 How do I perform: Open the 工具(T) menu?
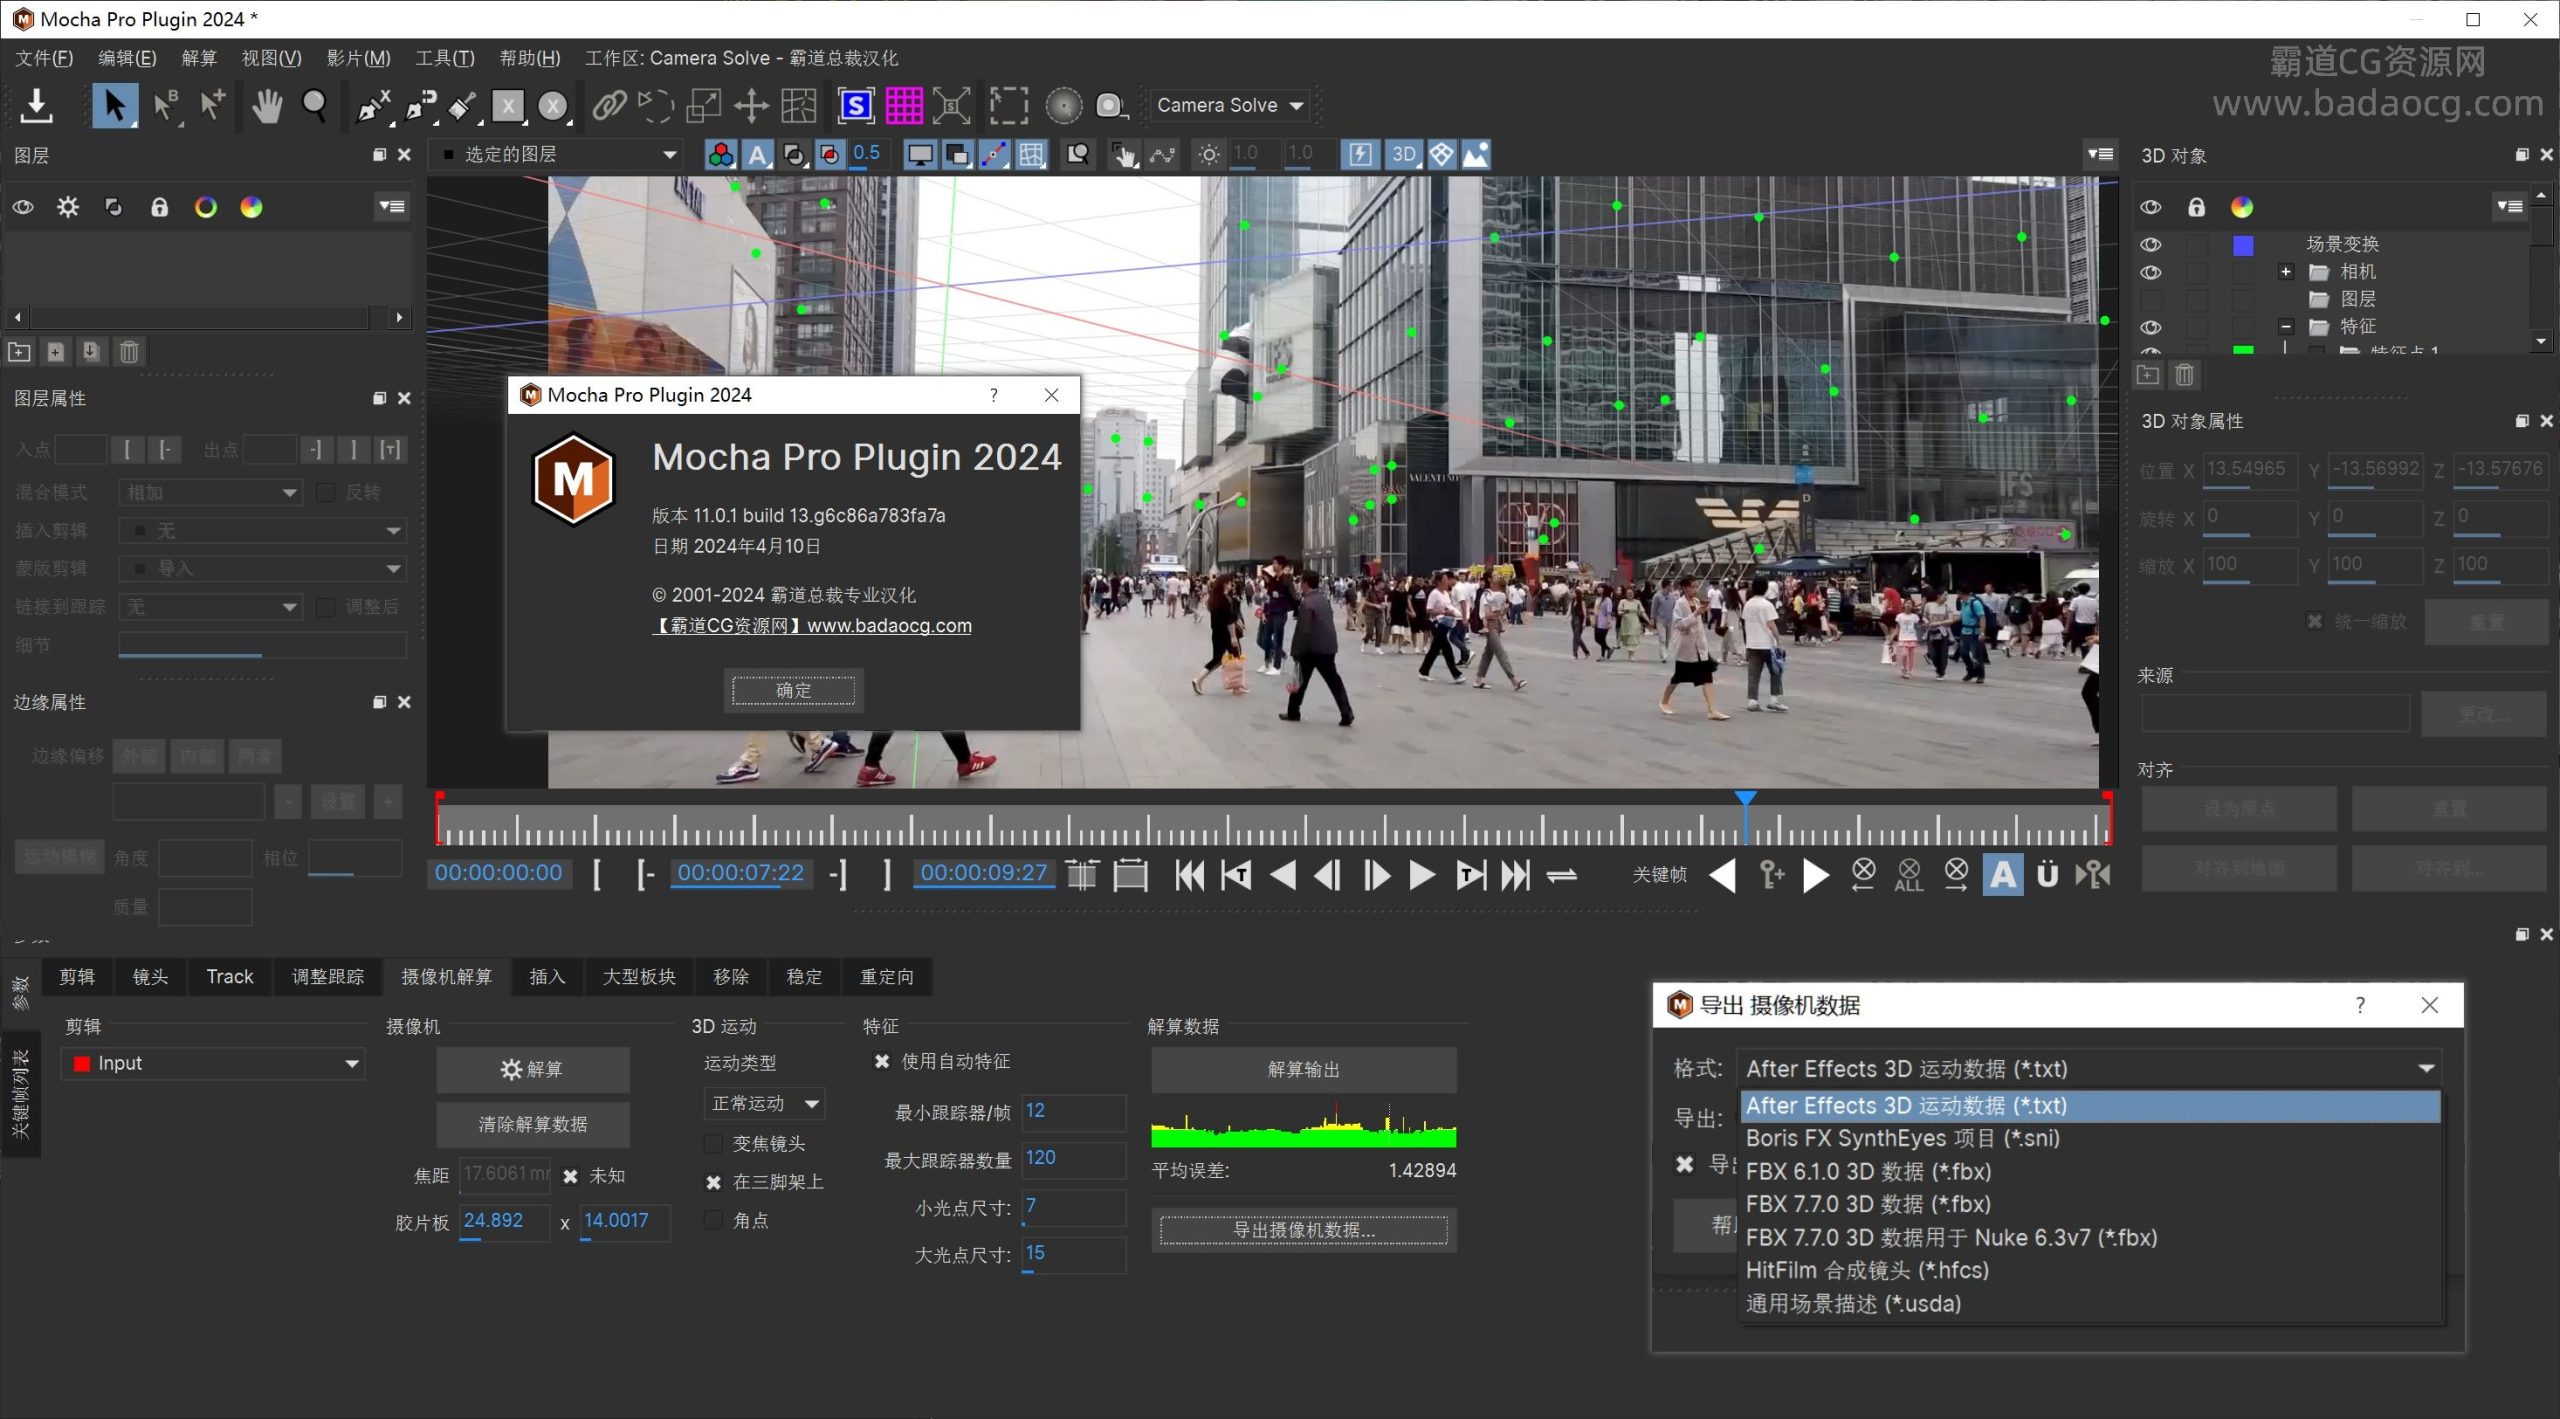tap(445, 58)
